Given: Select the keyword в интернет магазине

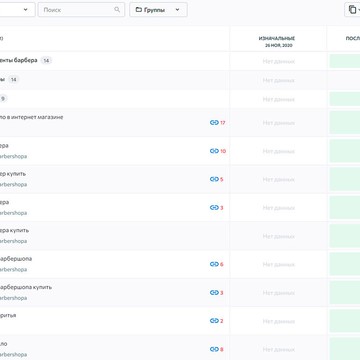Looking at the screenshot, I should (31, 117).
